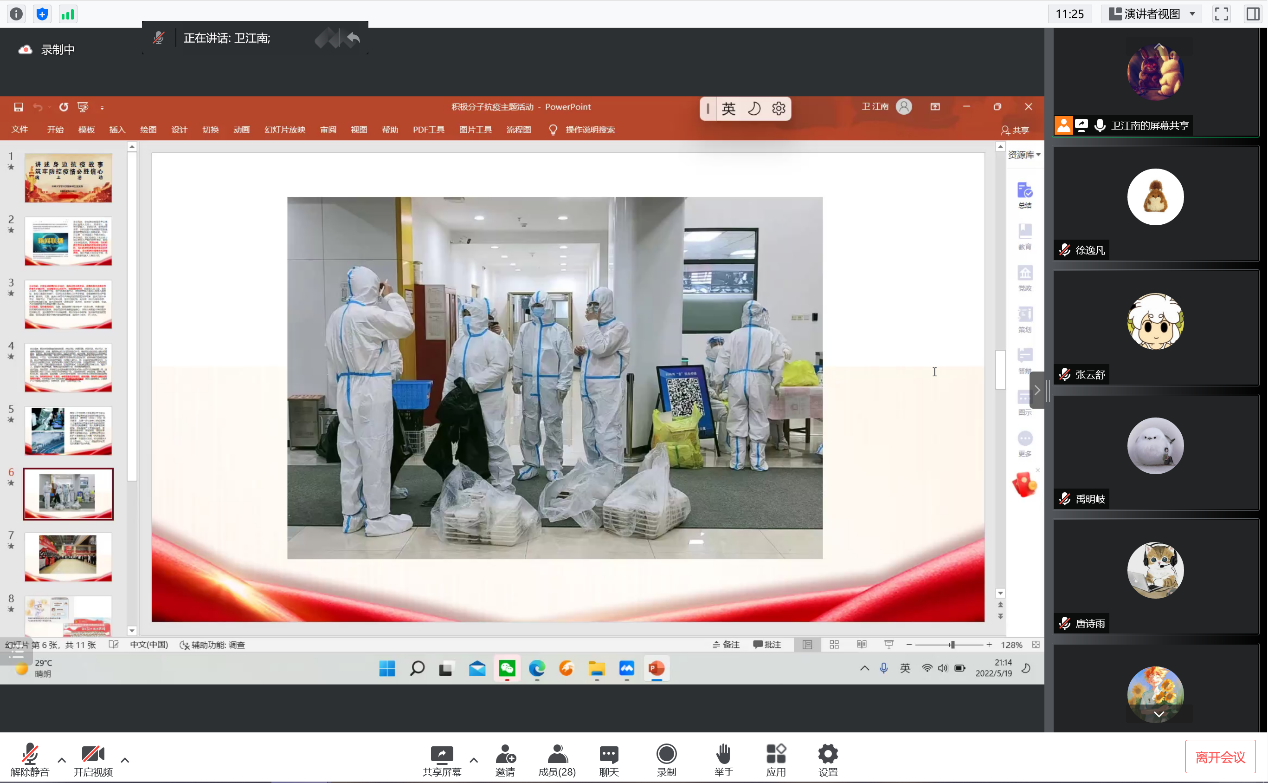Click the 离开会议 leave meeting button
Image resolution: width=1268 pixels, height=783 pixels.
click(x=1220, y=757)
